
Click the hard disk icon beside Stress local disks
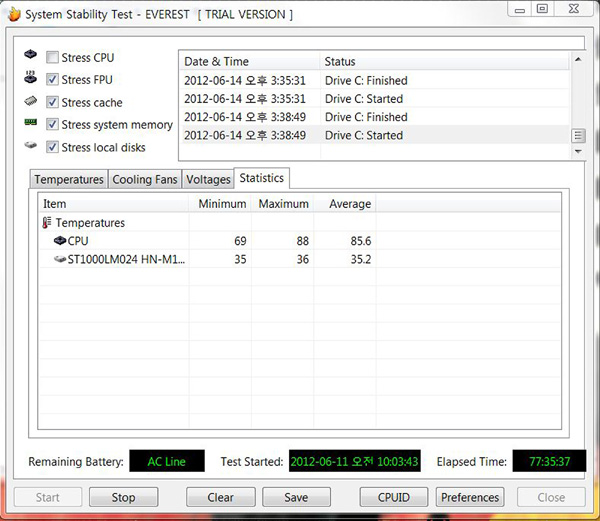point(31,145)
